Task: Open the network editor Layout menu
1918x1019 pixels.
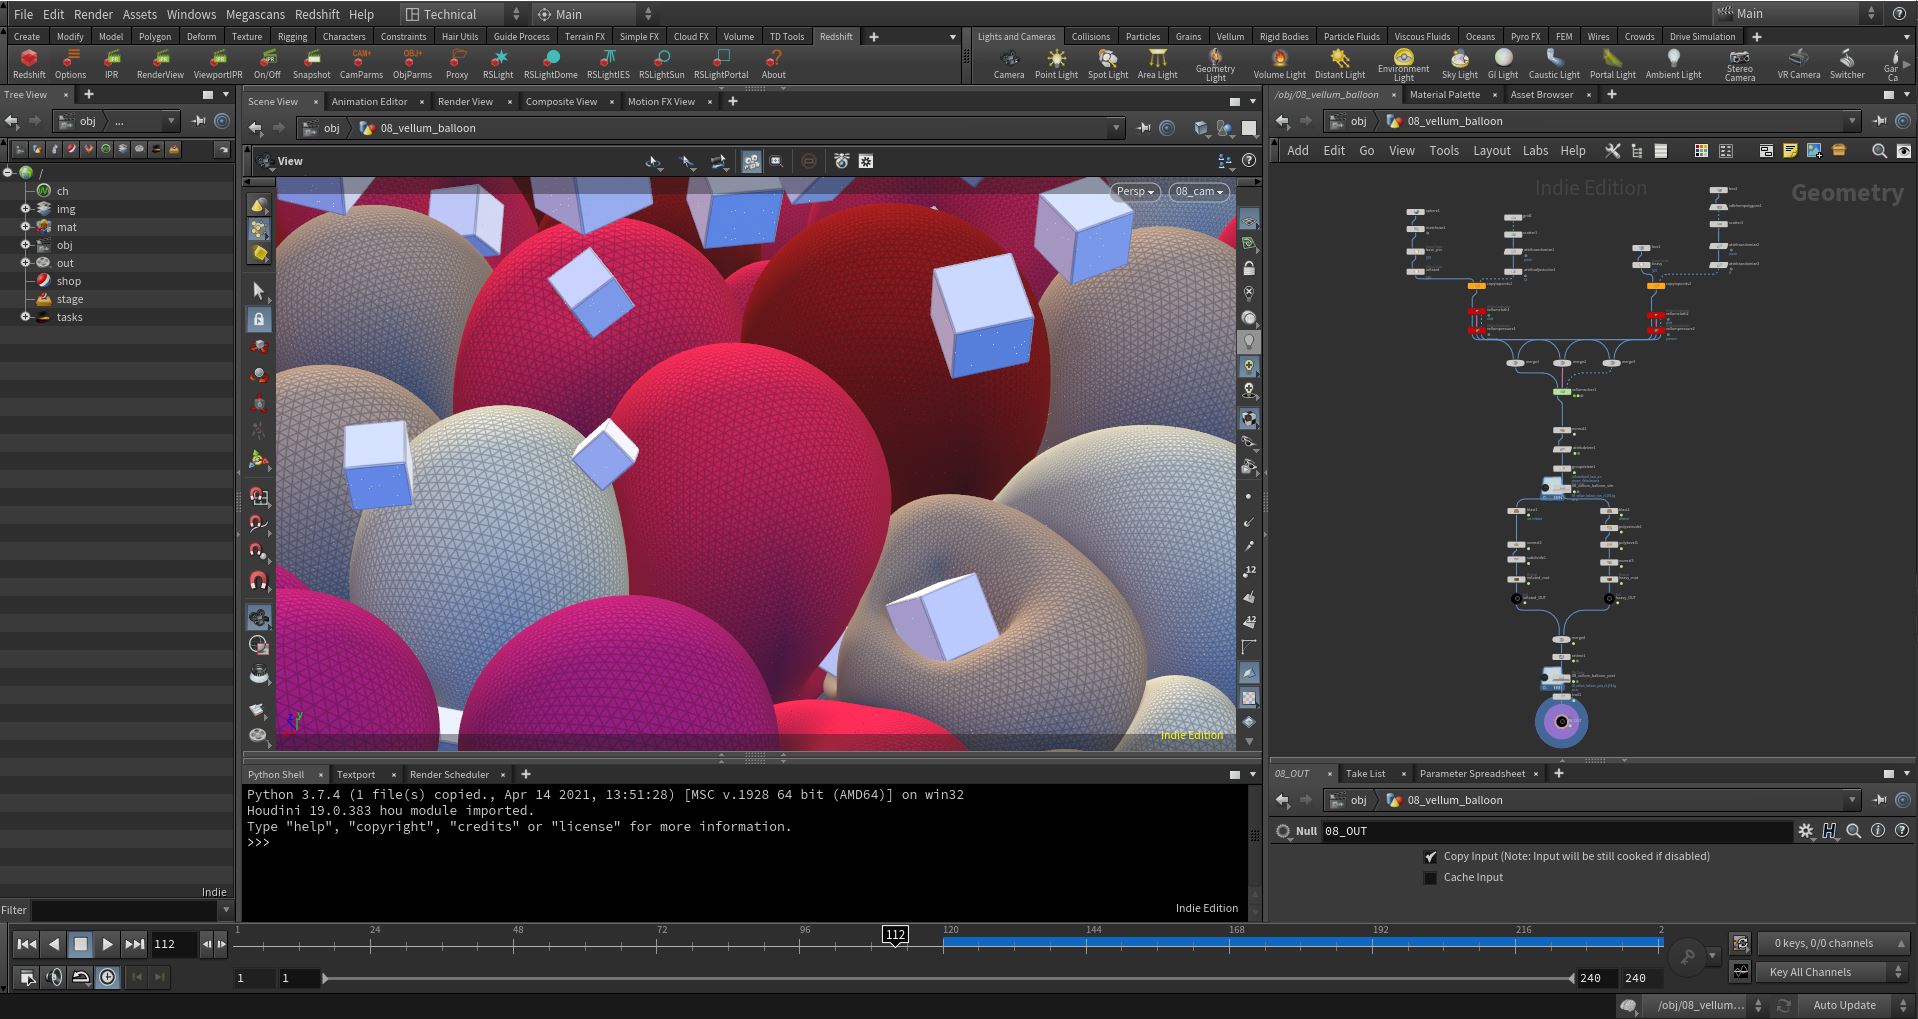Action: coord(1491,151)
